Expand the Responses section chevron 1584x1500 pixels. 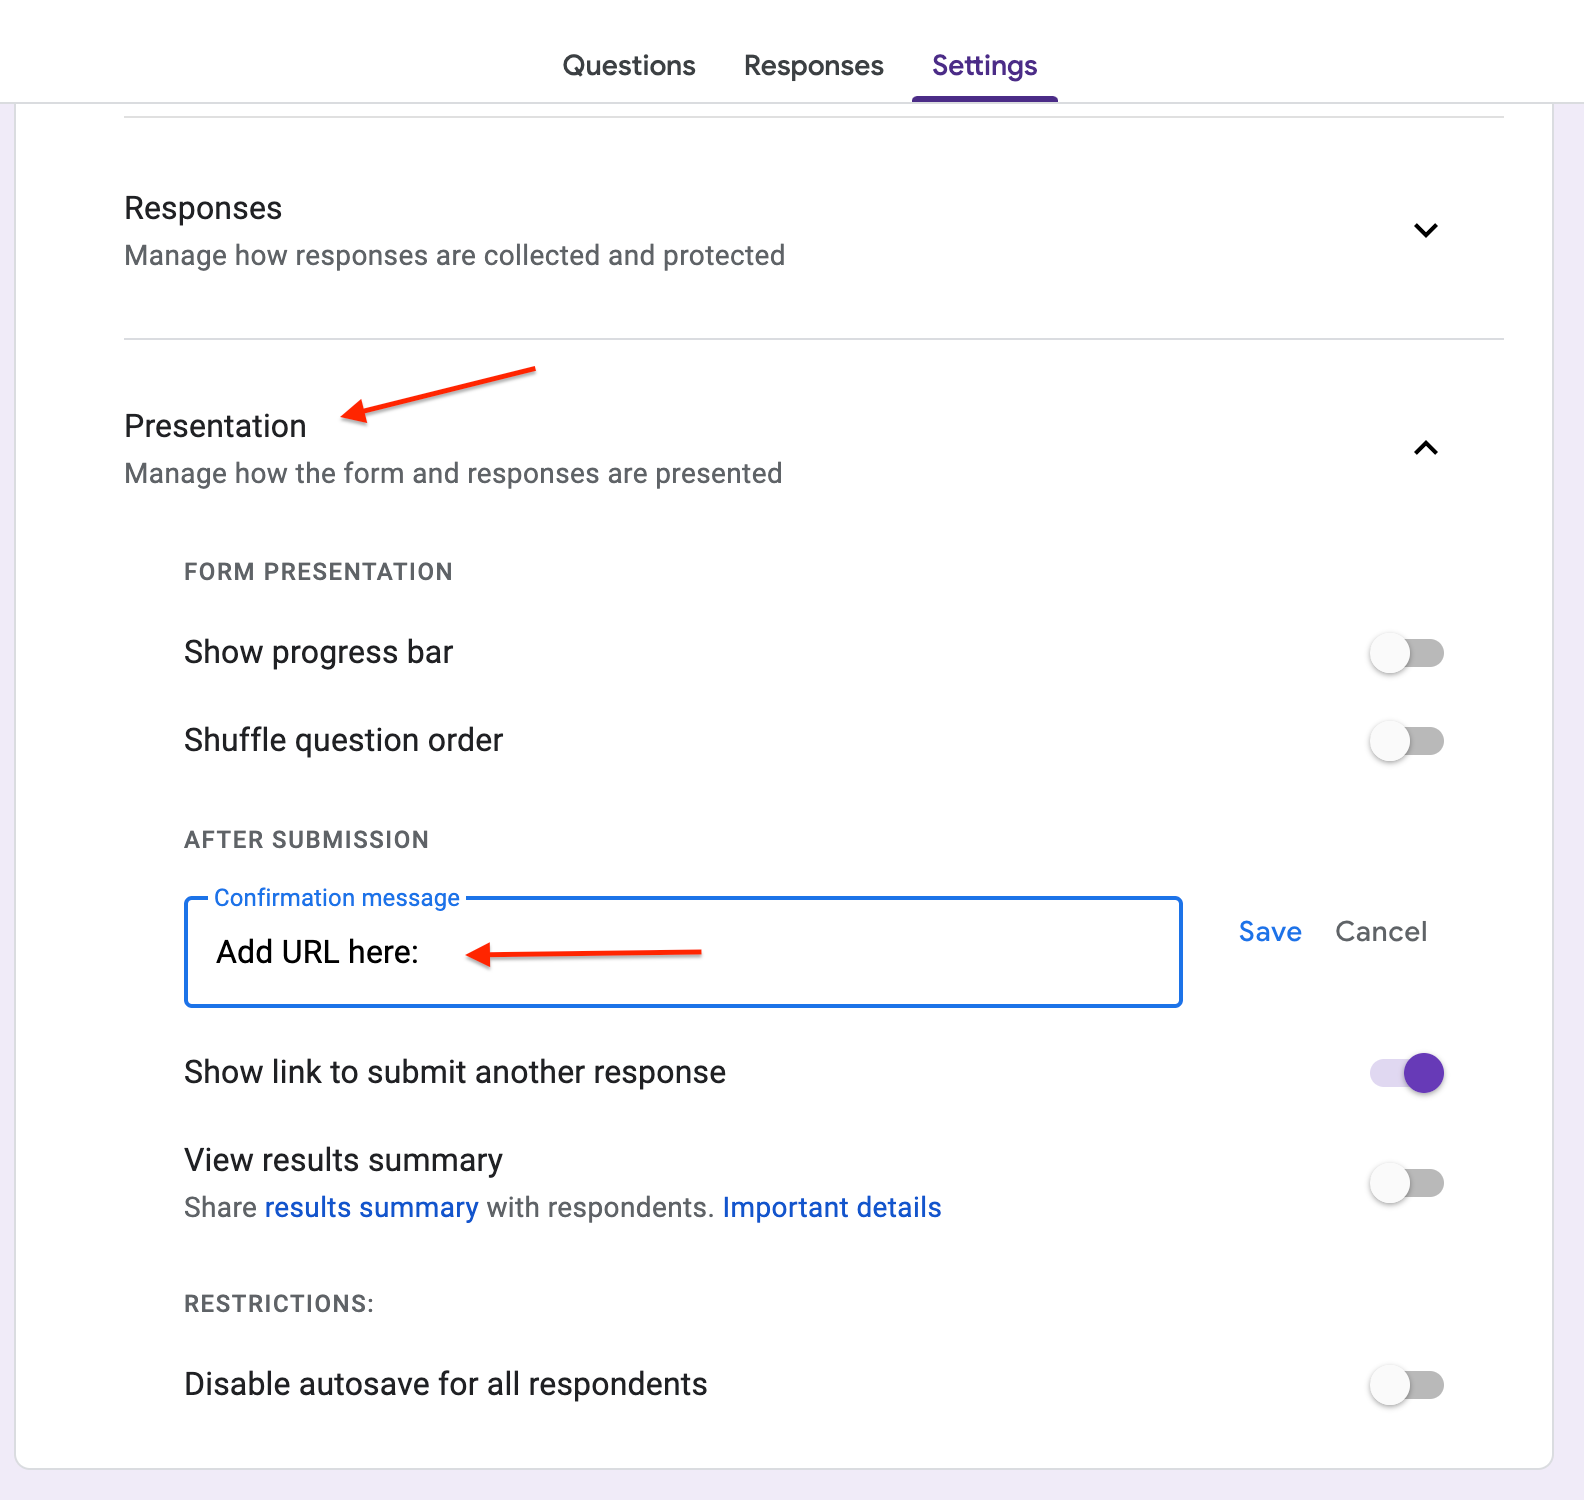pyautogui.click(x=1425, y=230)
